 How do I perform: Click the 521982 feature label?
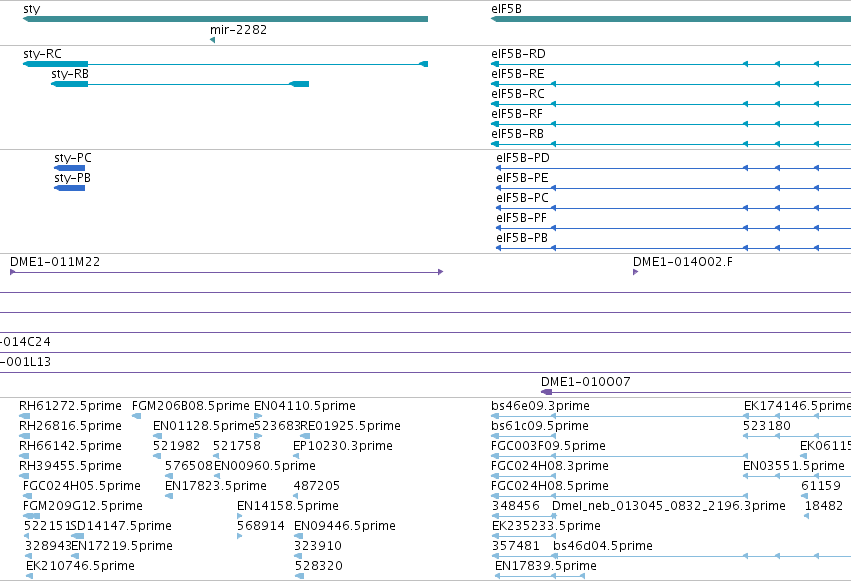coord(176,446)
